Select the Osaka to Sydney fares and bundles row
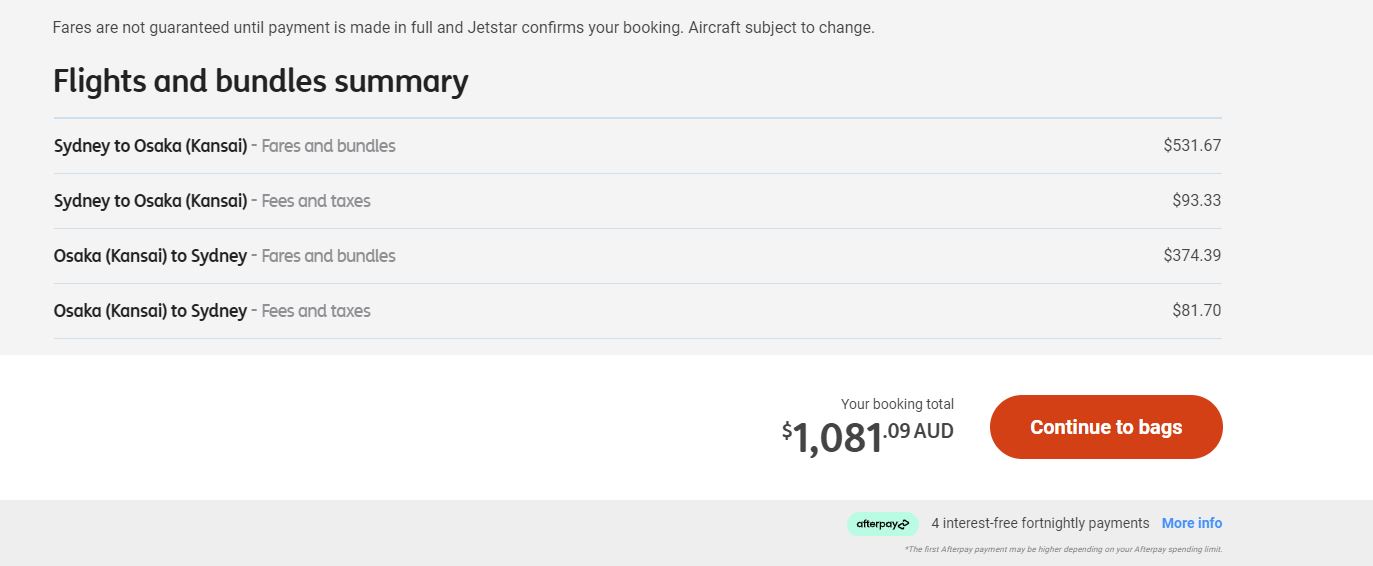This screenshot has width=1373, height=566. pos(637,256)
